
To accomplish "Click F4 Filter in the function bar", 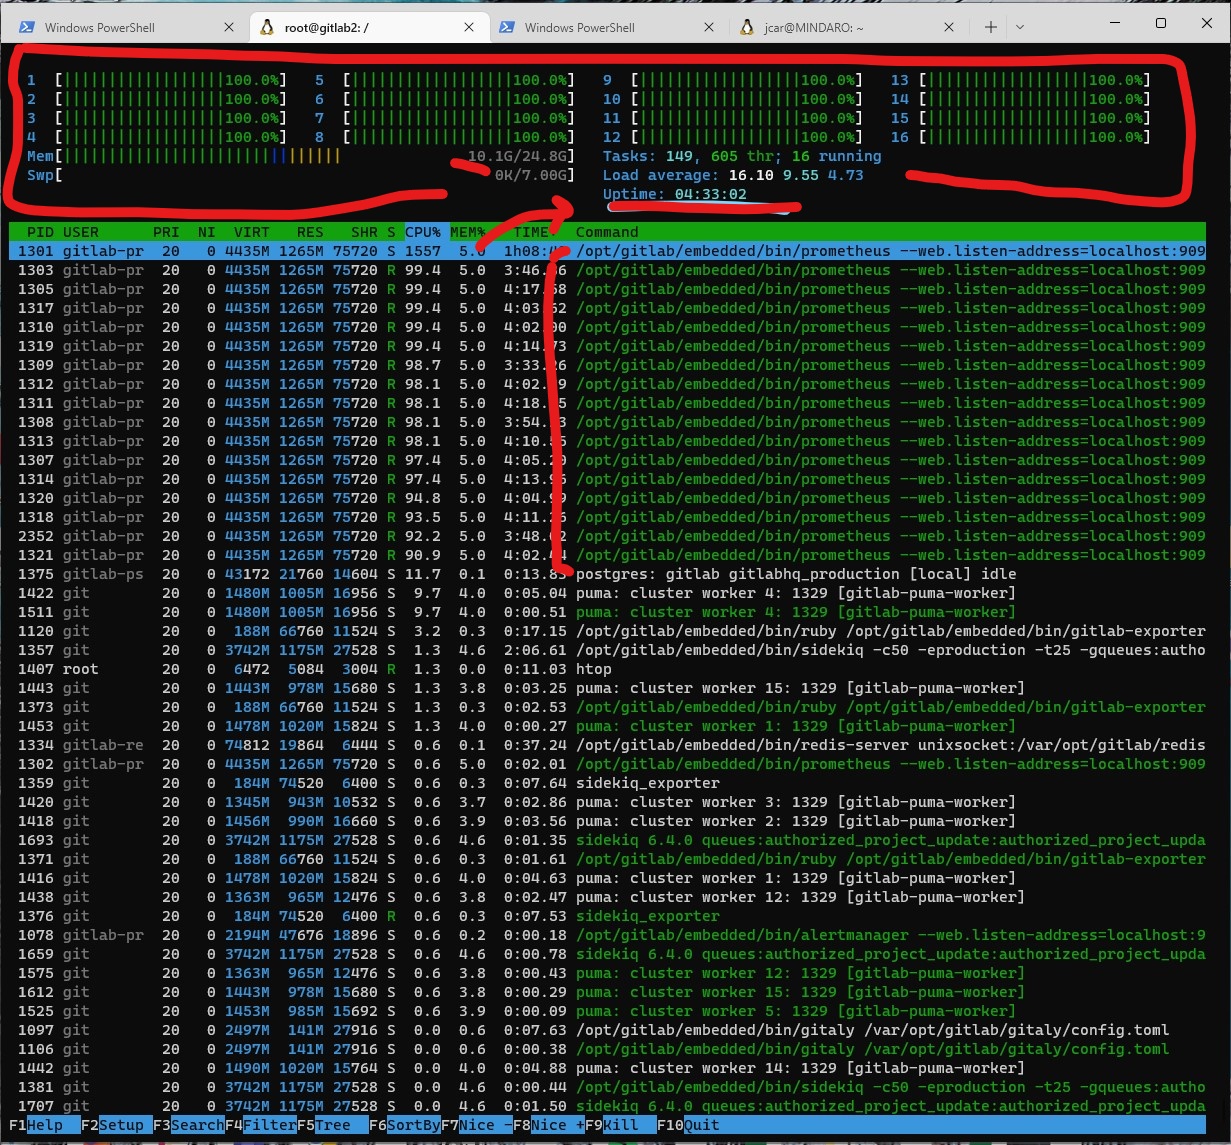I will [x=260, y=1125].
